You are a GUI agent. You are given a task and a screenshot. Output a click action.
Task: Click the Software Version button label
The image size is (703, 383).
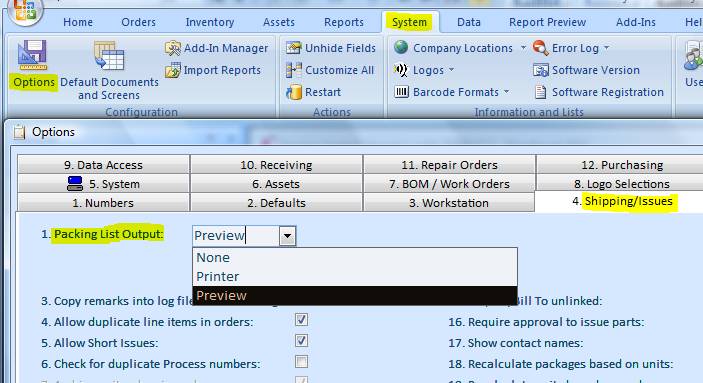(596, 70)
